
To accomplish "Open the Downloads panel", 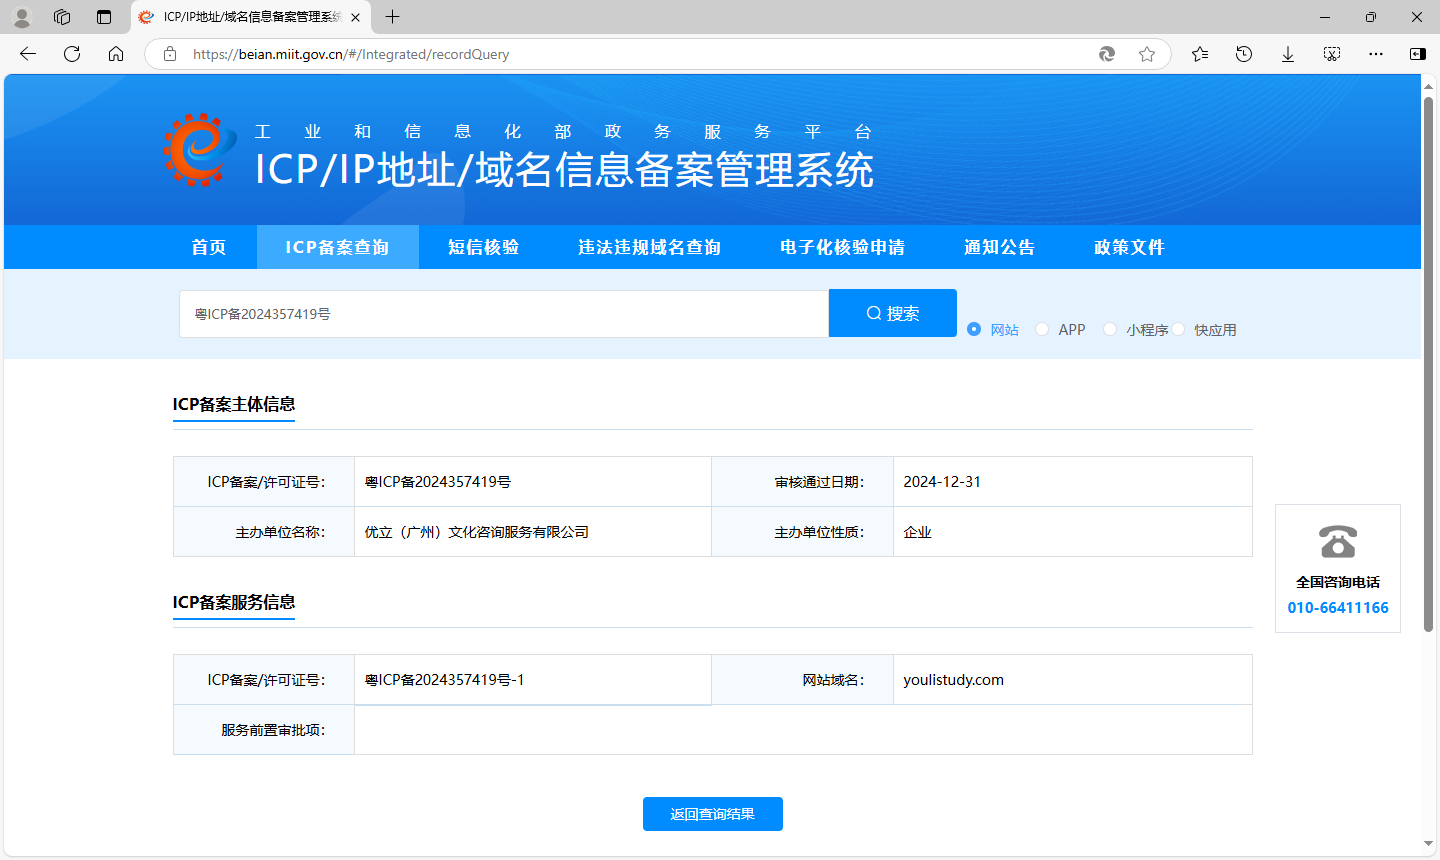I will tap(1288, 54).
